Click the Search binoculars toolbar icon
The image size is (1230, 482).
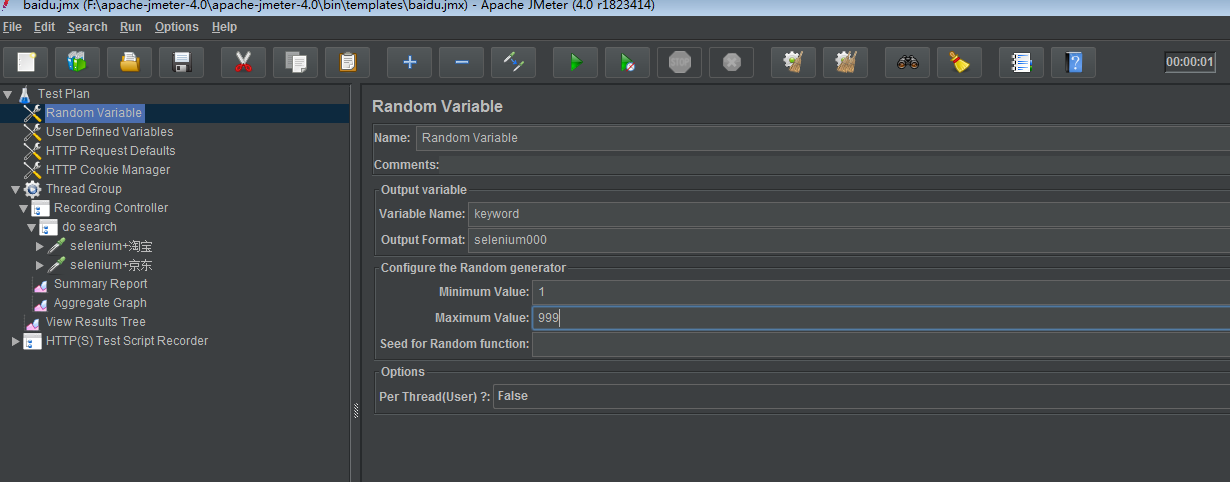click(907, 63)
